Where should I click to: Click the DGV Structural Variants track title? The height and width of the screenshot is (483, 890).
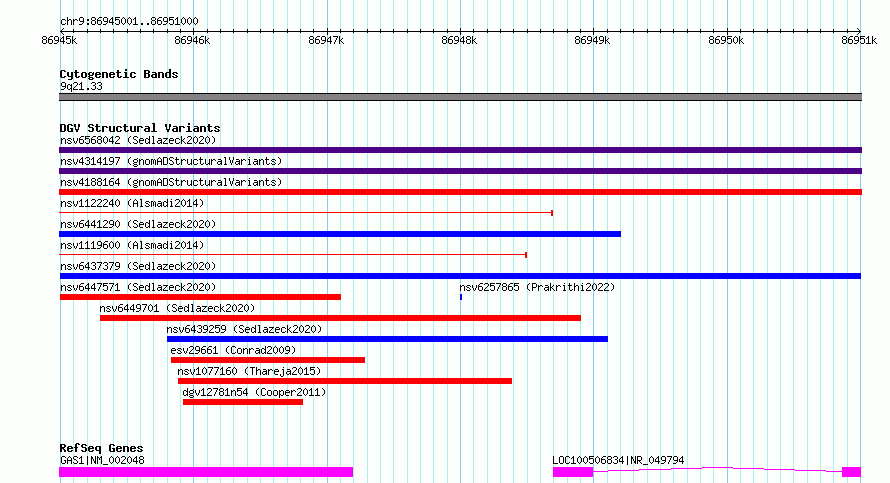pyautogui.click(x=140, y=128)
